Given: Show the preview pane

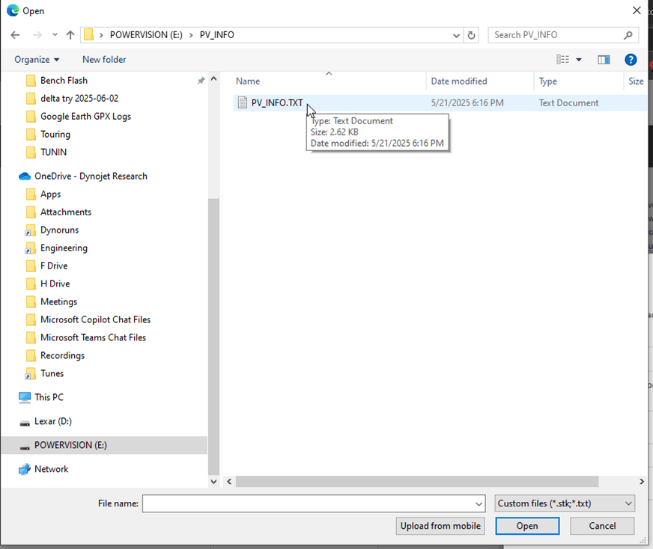Looking at the screenshot, I should click(603, 60).
